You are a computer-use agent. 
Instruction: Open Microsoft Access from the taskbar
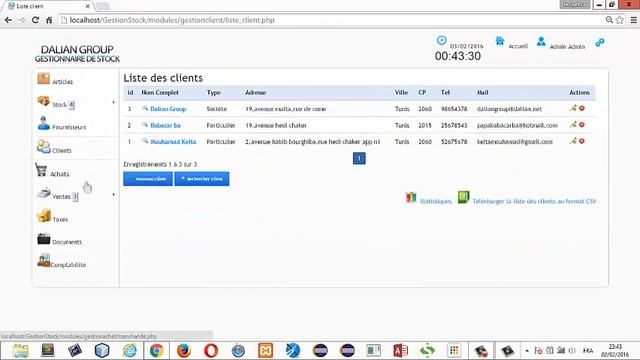pos(400,351)
